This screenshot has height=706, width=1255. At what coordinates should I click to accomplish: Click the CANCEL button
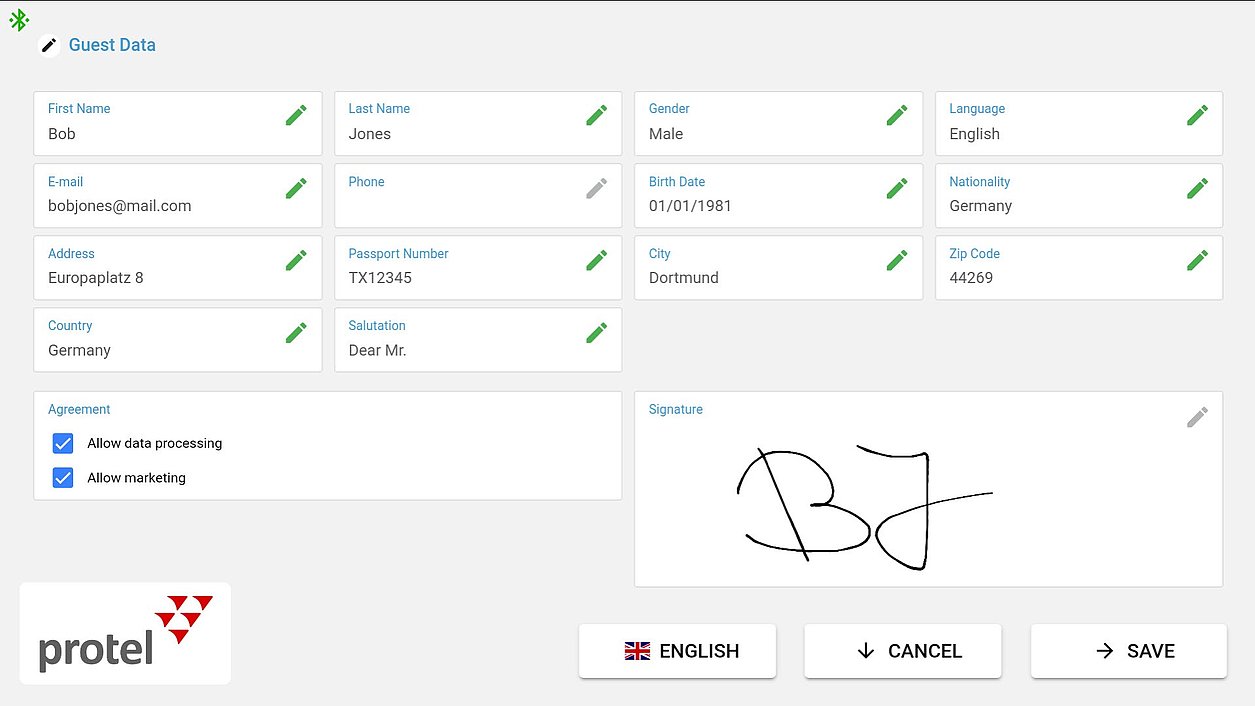[903, 651]
